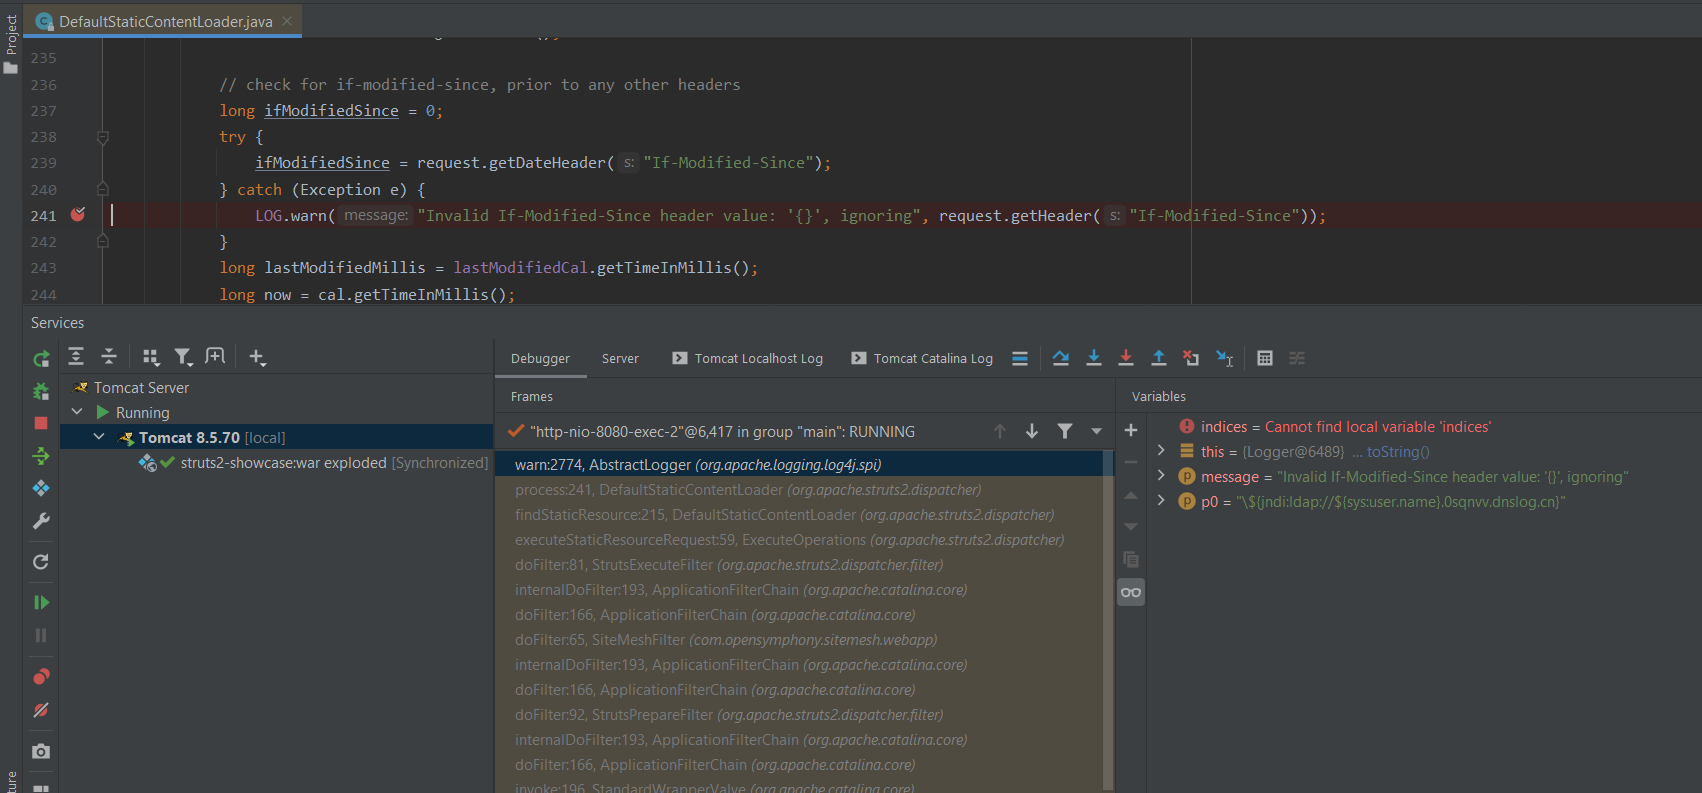Image resolution: width=1702 pixels, height=793 pixels.
Task: Expand the p0 variable
Action: tap(1161, 501)
